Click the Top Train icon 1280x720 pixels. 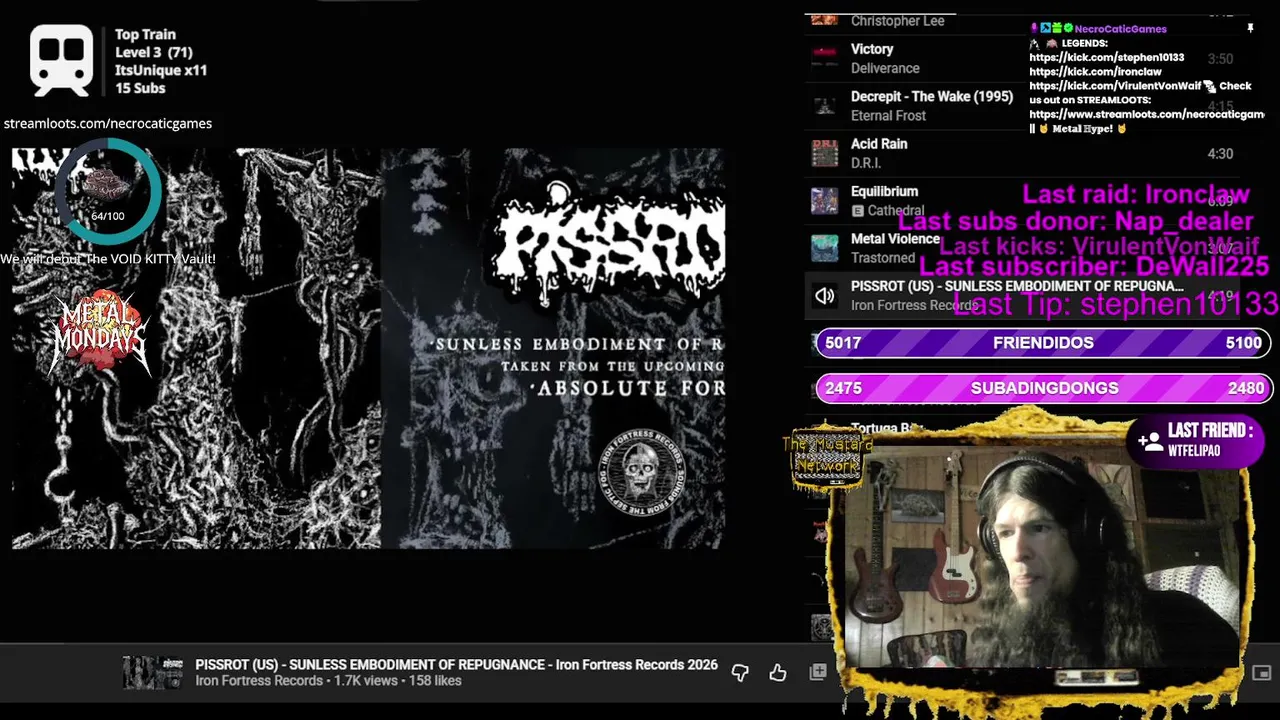pos(62,60)
